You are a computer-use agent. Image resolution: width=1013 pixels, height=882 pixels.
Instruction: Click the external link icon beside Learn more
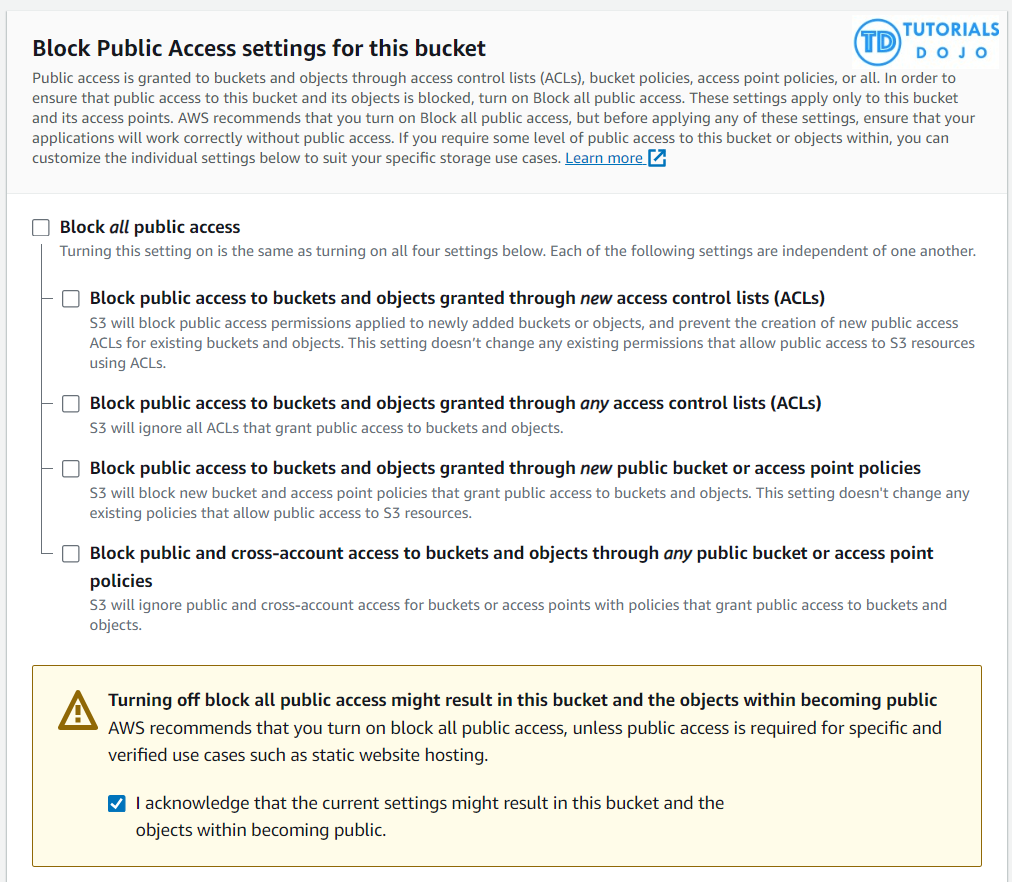click(657, 158)
